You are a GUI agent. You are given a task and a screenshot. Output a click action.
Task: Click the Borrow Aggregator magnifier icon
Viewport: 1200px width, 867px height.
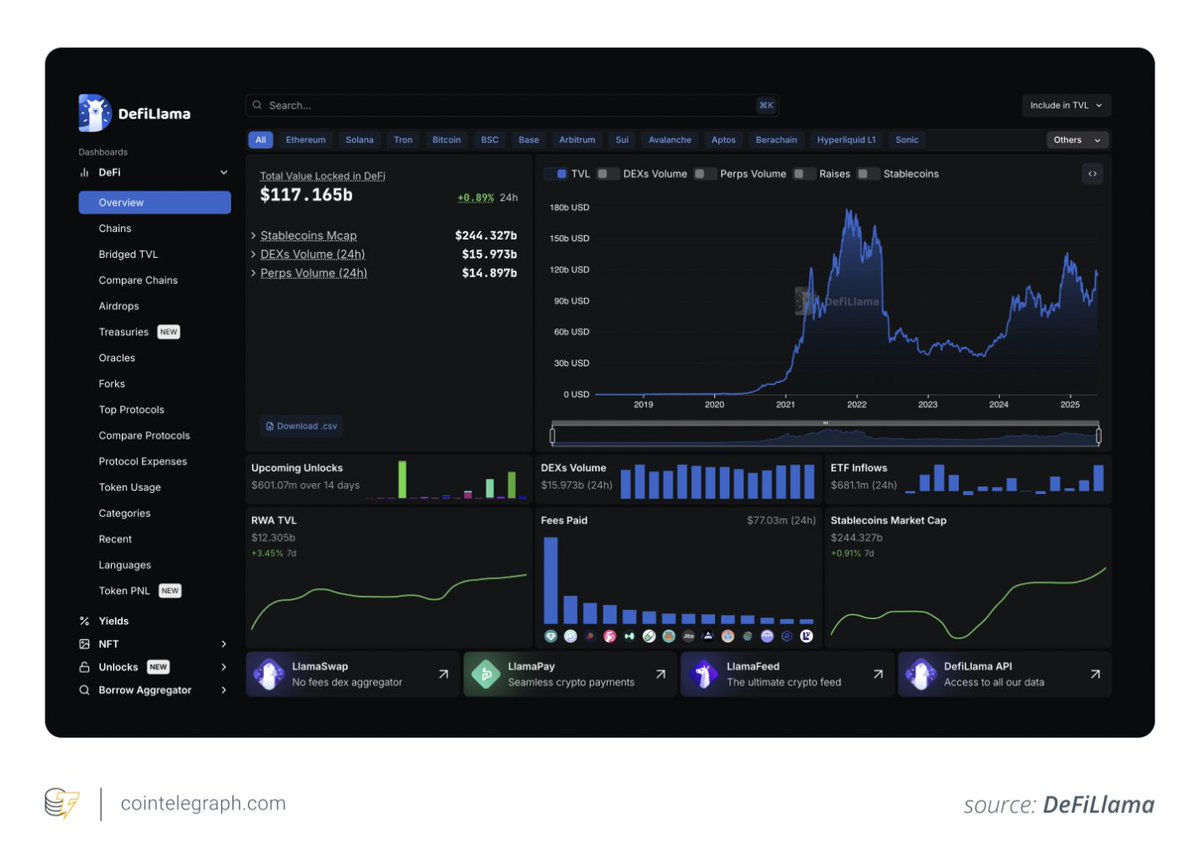85,690
